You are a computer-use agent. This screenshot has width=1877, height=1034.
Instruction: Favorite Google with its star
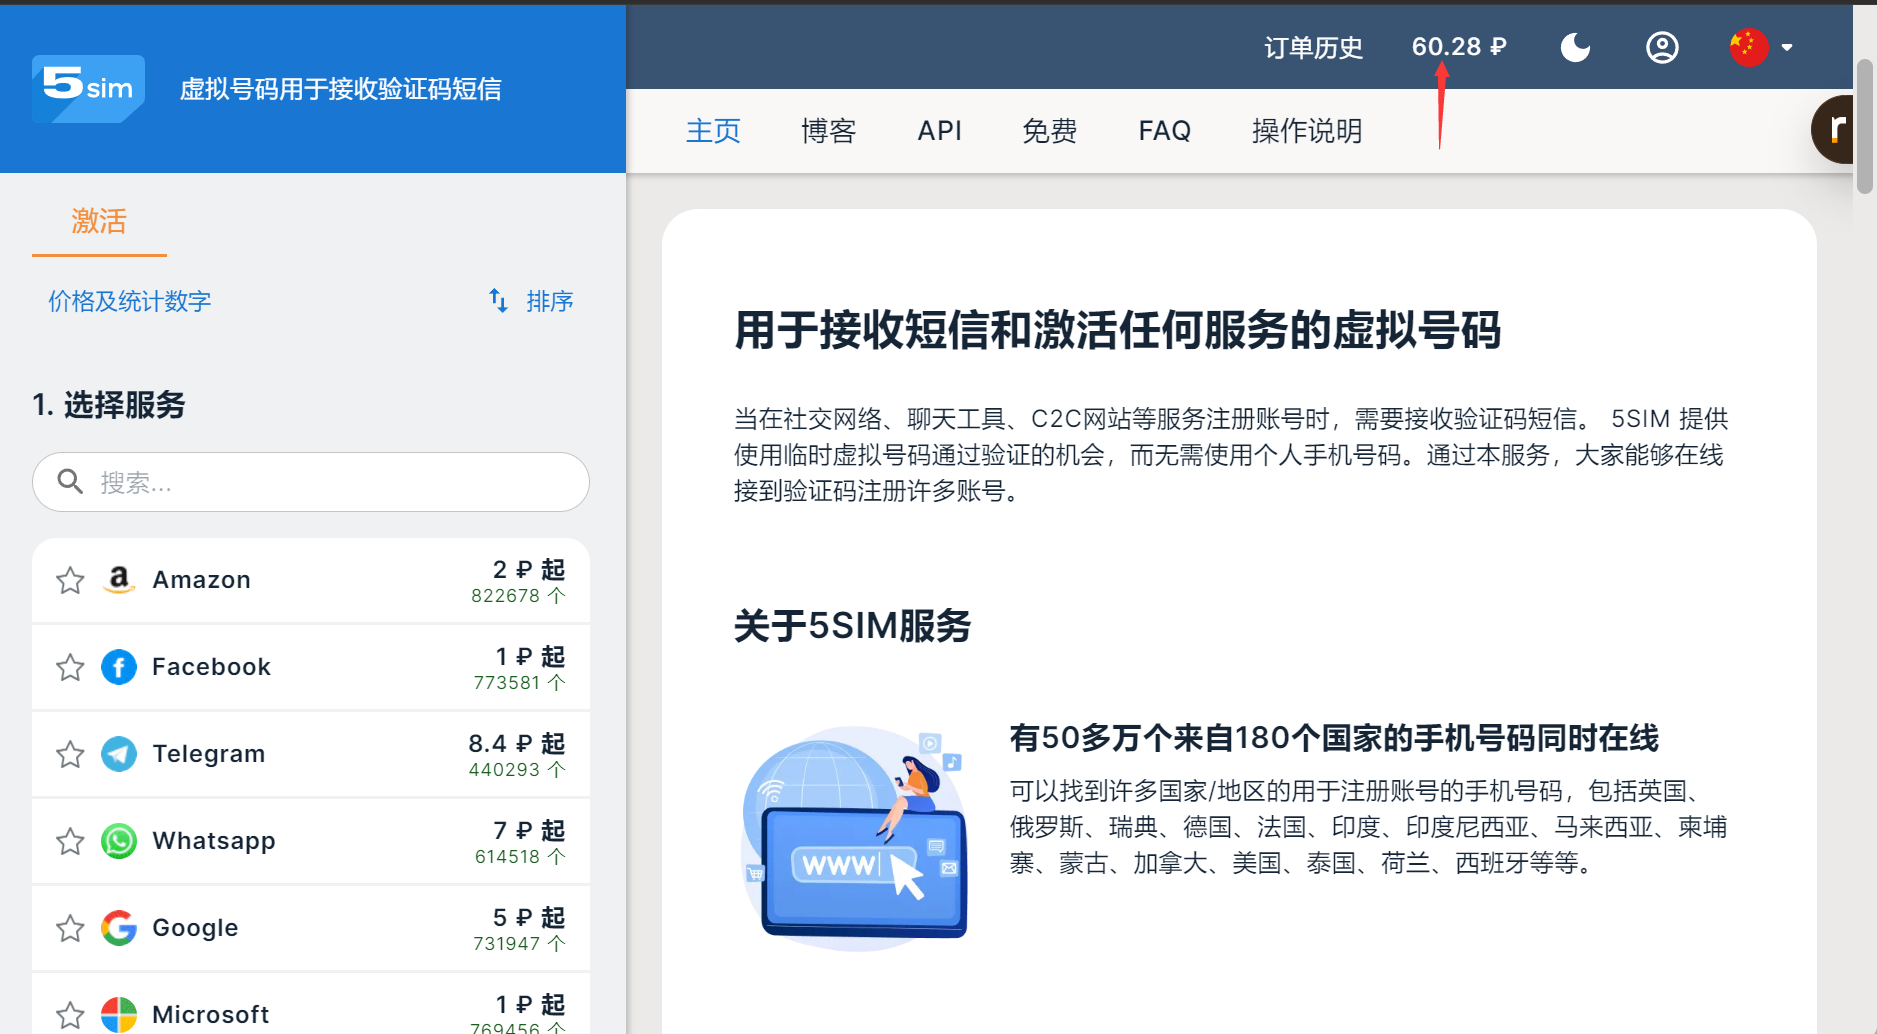(x=70, y=928)
